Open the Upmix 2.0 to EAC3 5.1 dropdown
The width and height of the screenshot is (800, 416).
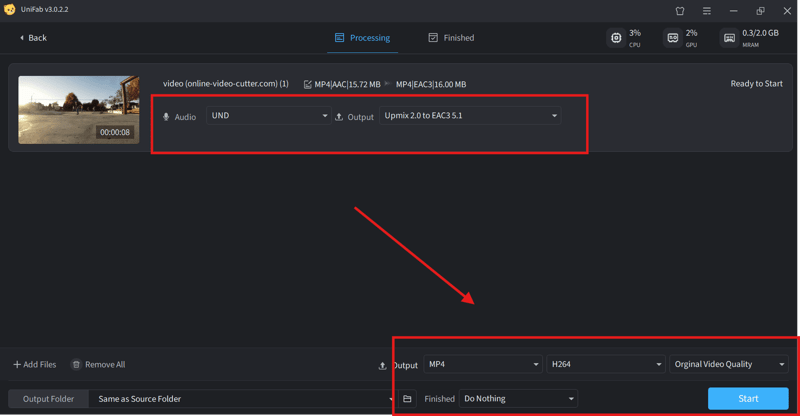click(470, 116)
